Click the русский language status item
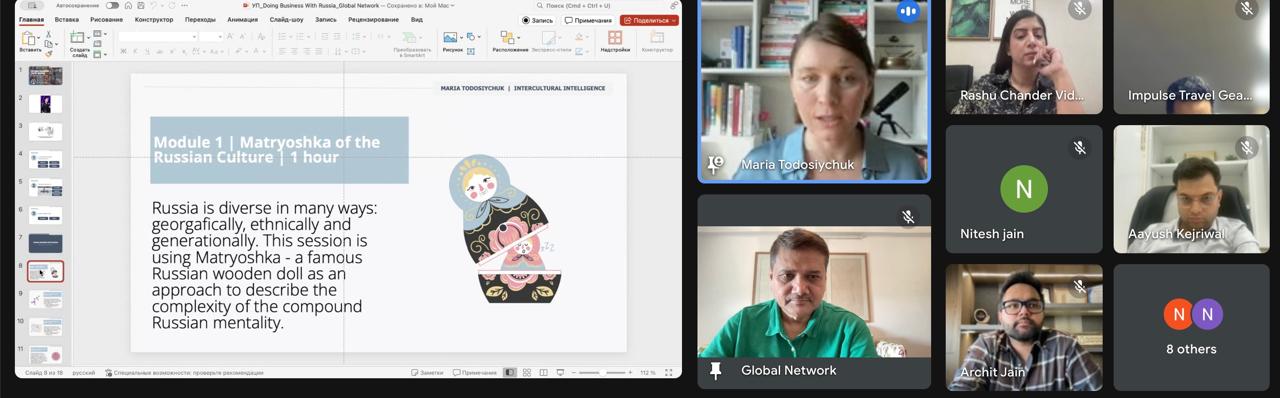 83,373
